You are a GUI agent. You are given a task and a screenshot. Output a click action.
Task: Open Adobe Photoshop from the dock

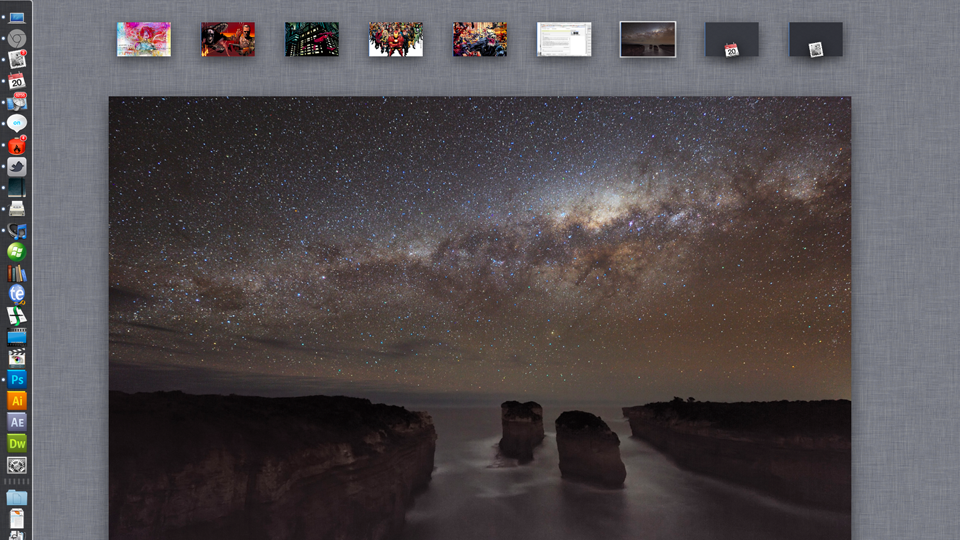tap(17, 380)
